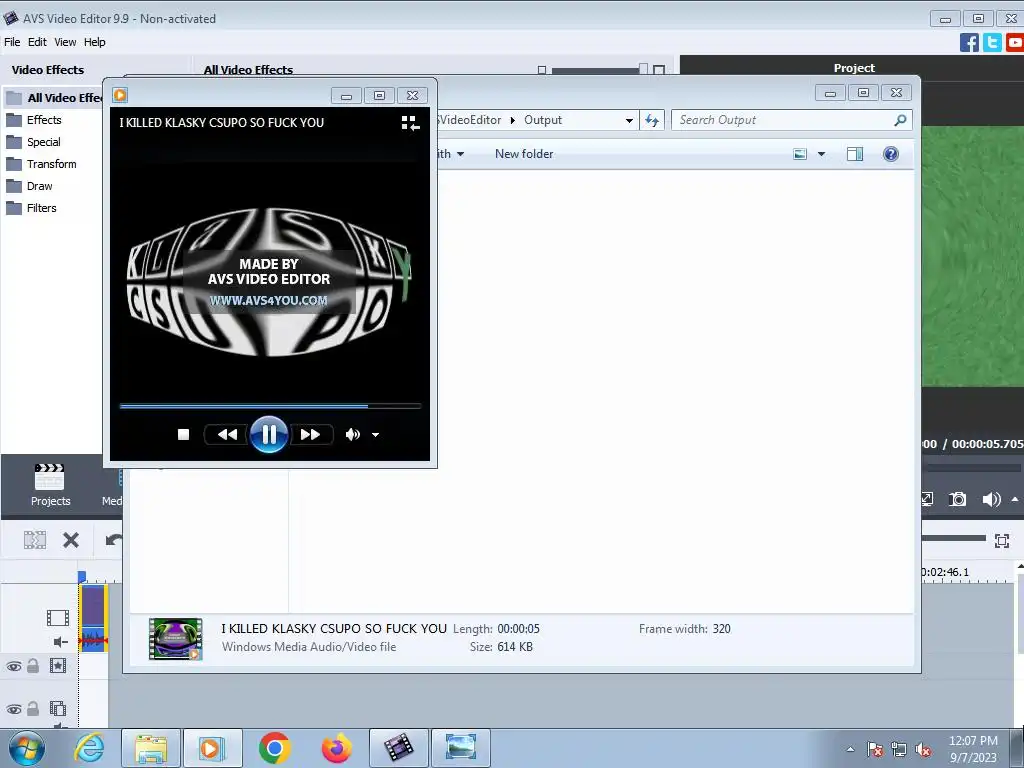Open the Help menu

click(95, 42)
